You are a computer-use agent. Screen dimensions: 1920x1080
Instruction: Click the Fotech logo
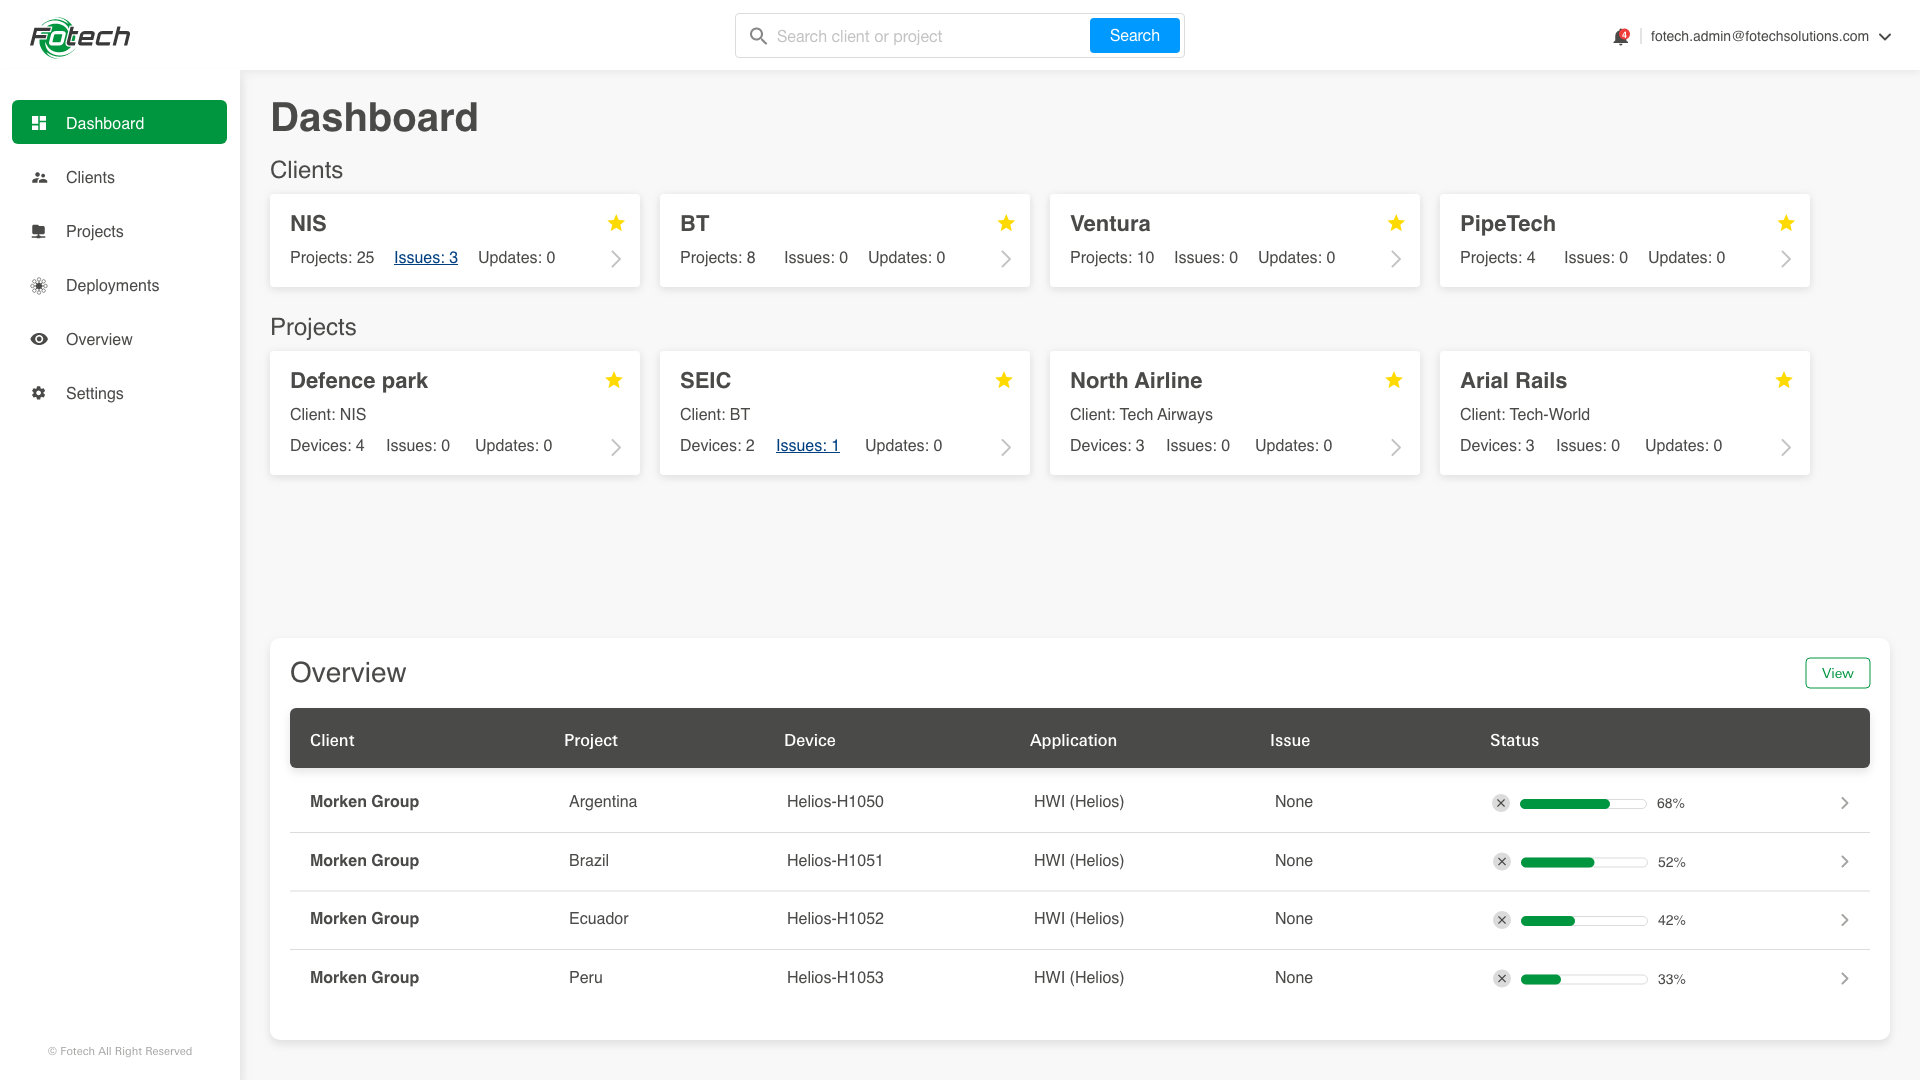pyautogui.click(x=80, y=37)
